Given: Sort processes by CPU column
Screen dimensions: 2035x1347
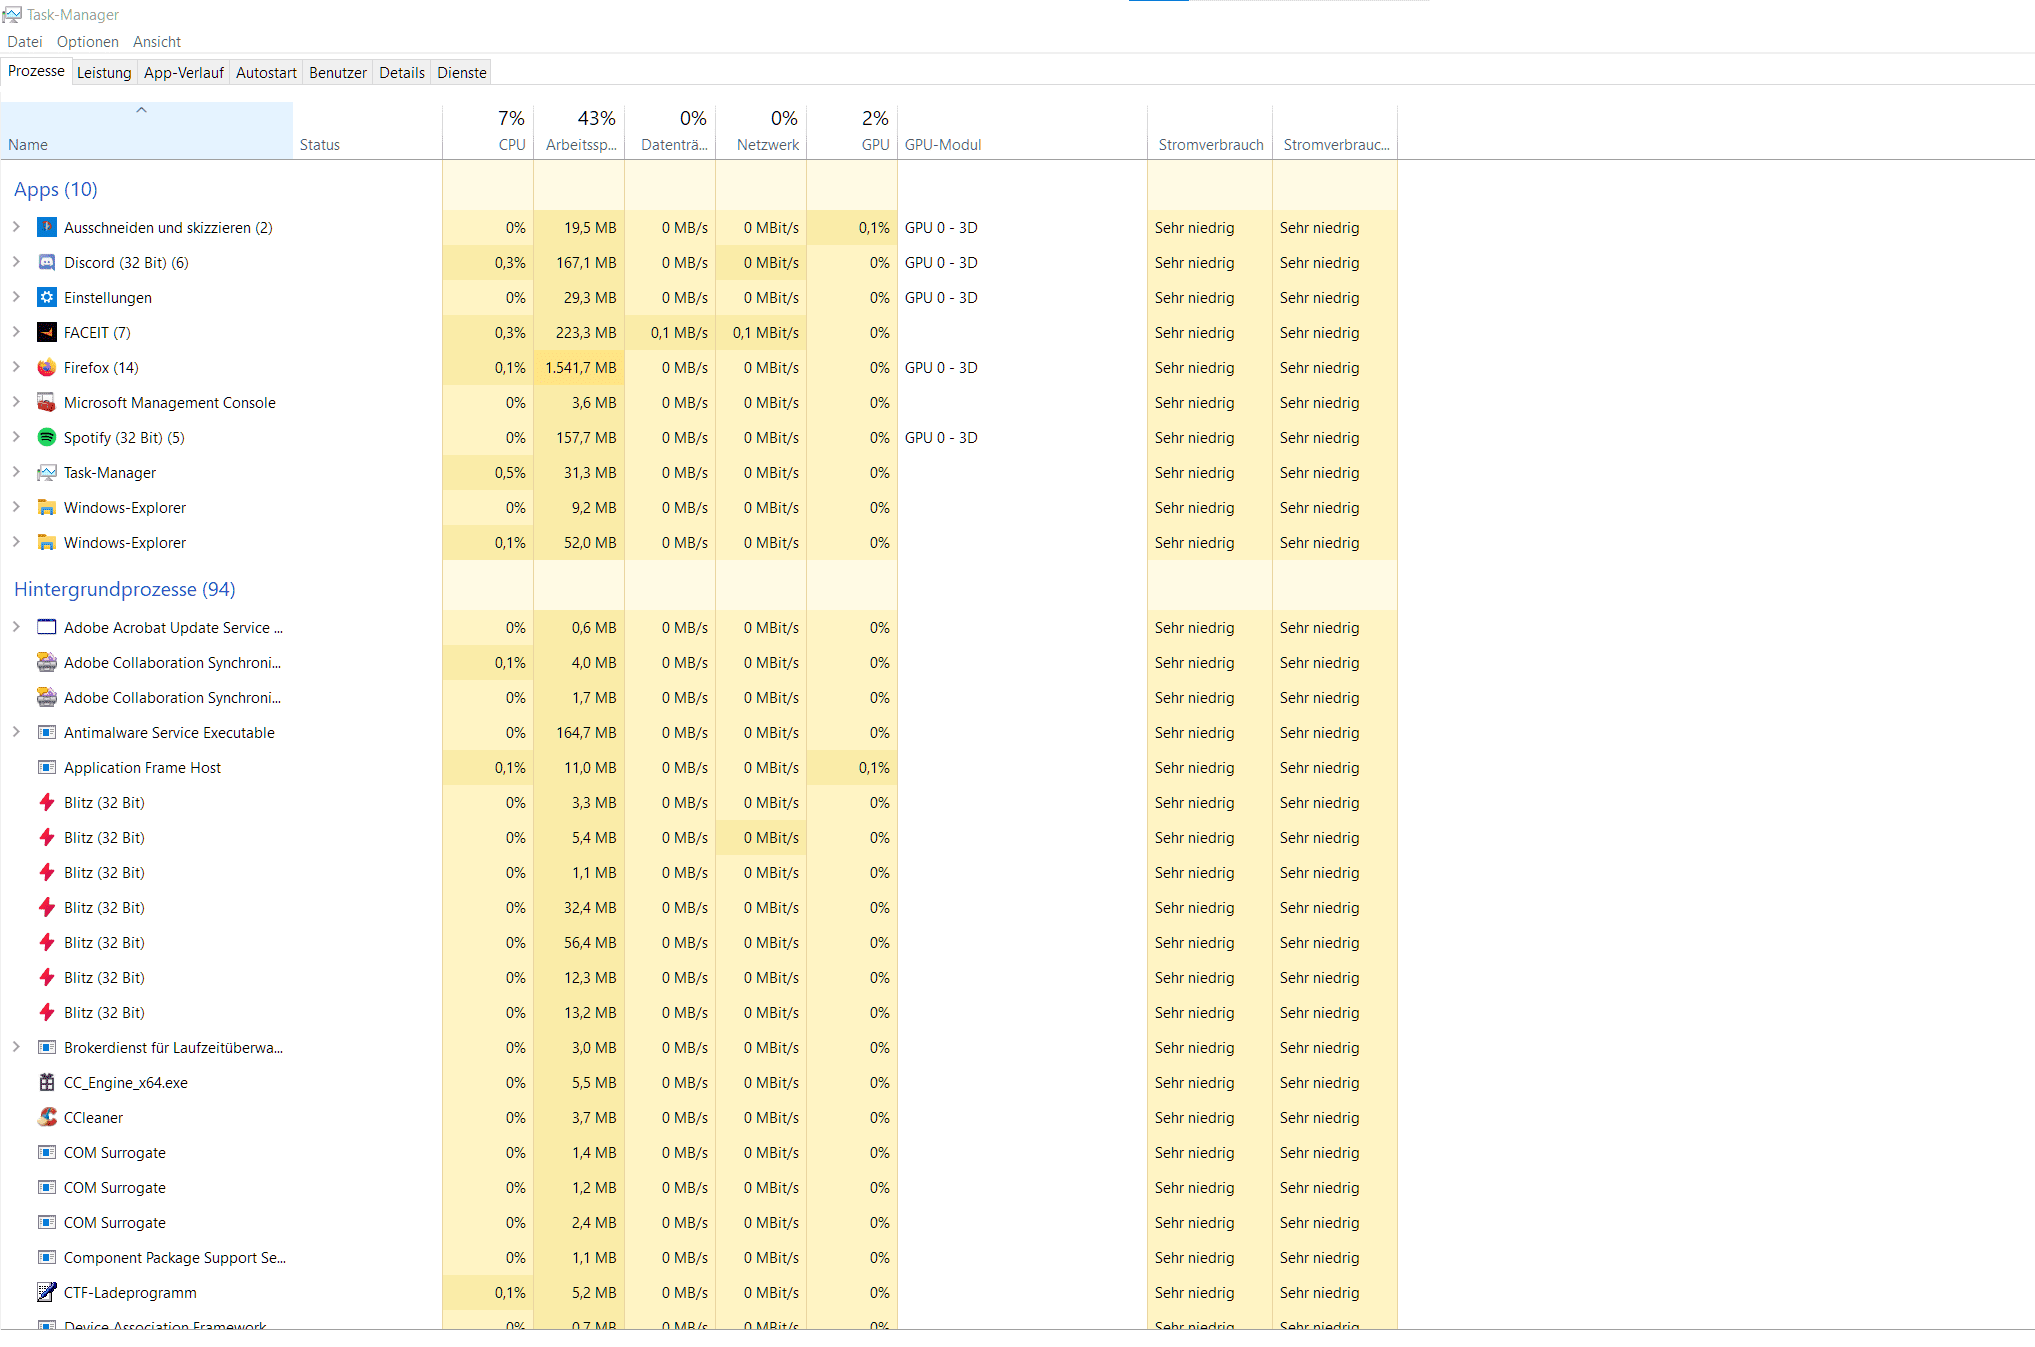Looking at the screenshot, I should 488,131.
